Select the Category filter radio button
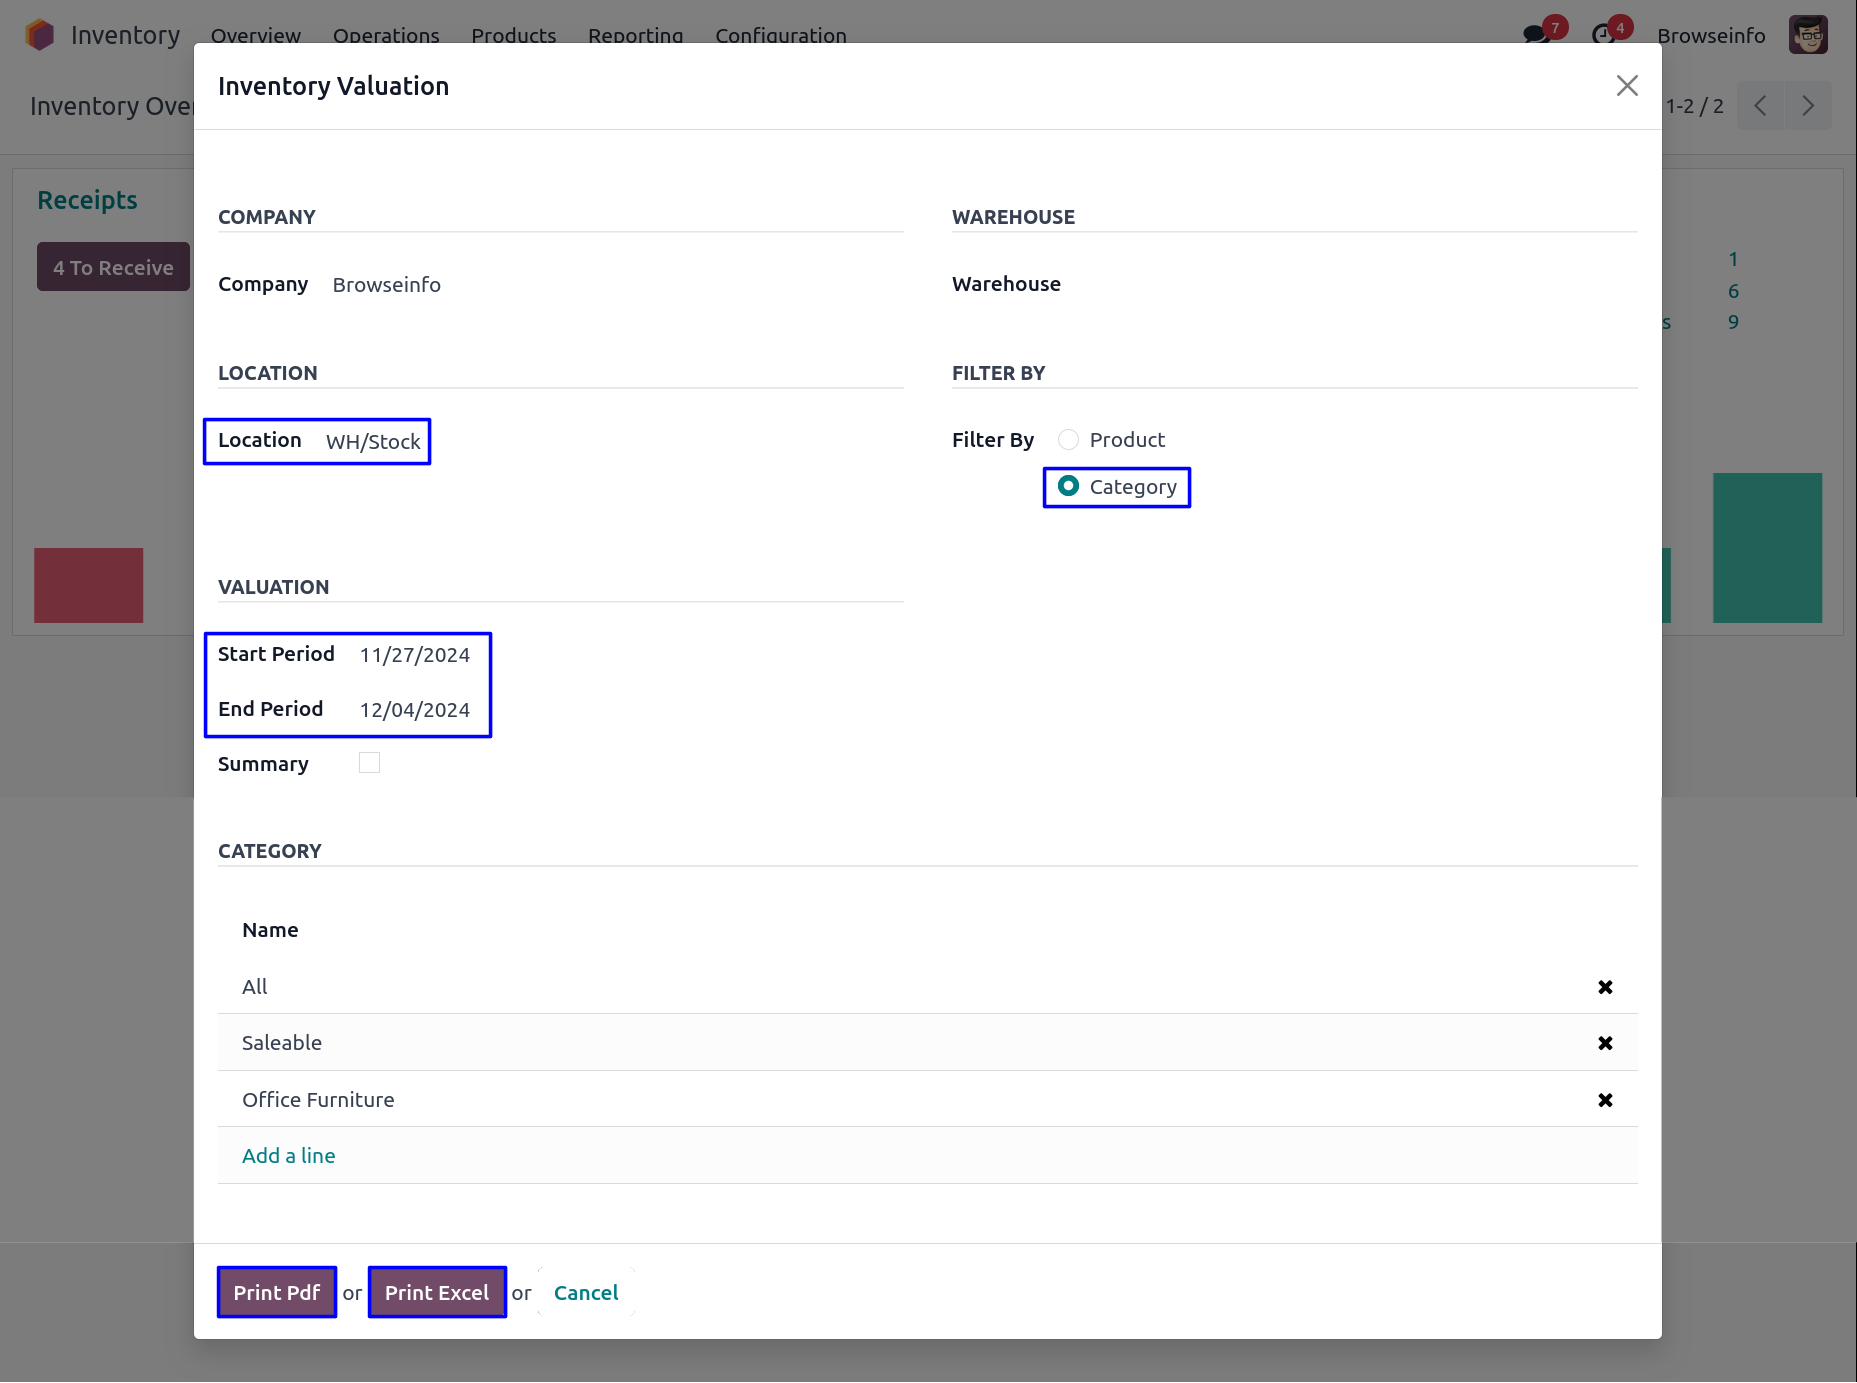 tap(1068, 487)
